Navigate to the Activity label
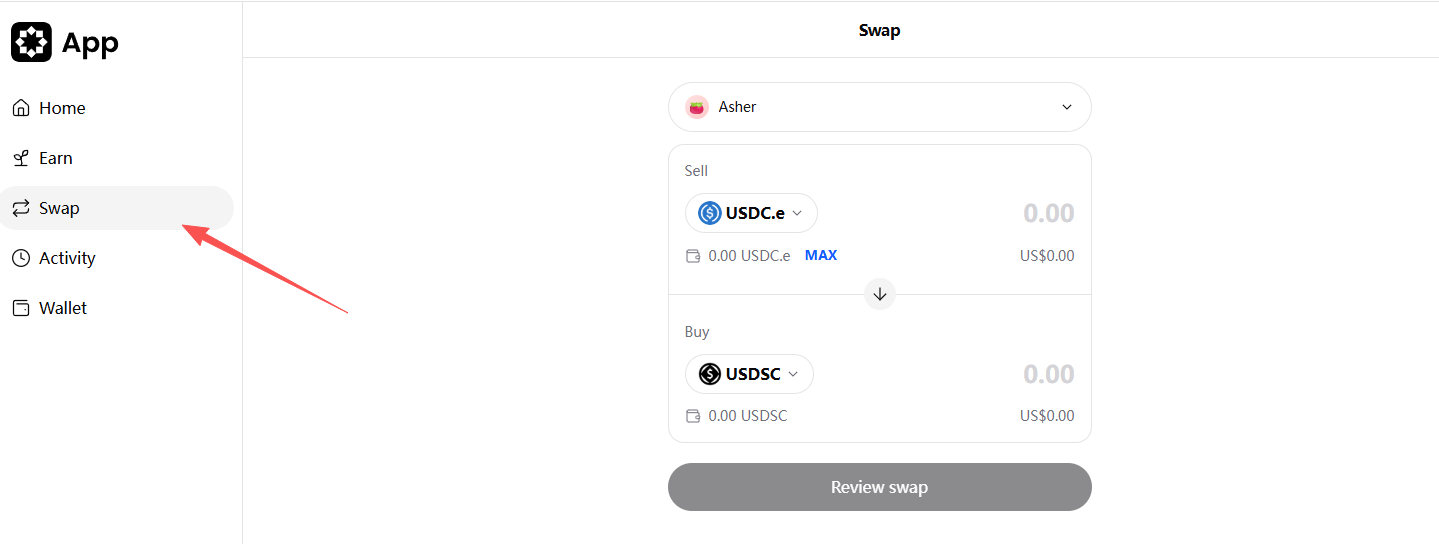This screenshot has height=544, width=1439. pyautogui.click(x=67, y=258)
